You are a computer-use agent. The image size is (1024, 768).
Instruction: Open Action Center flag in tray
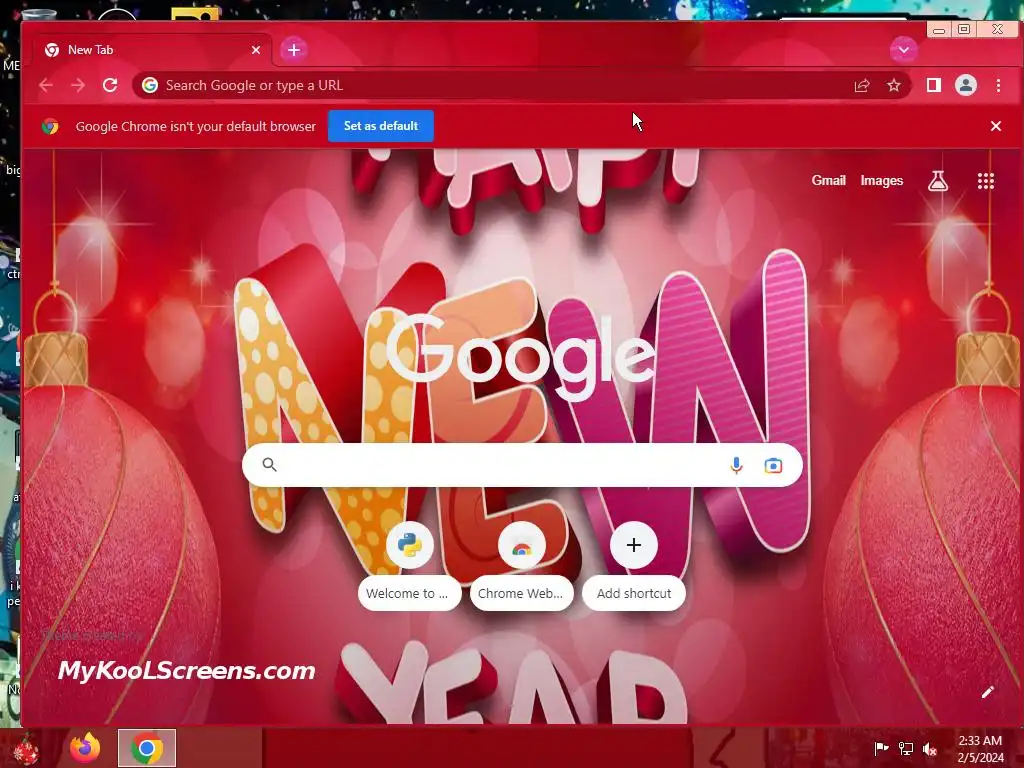(881, 748)
